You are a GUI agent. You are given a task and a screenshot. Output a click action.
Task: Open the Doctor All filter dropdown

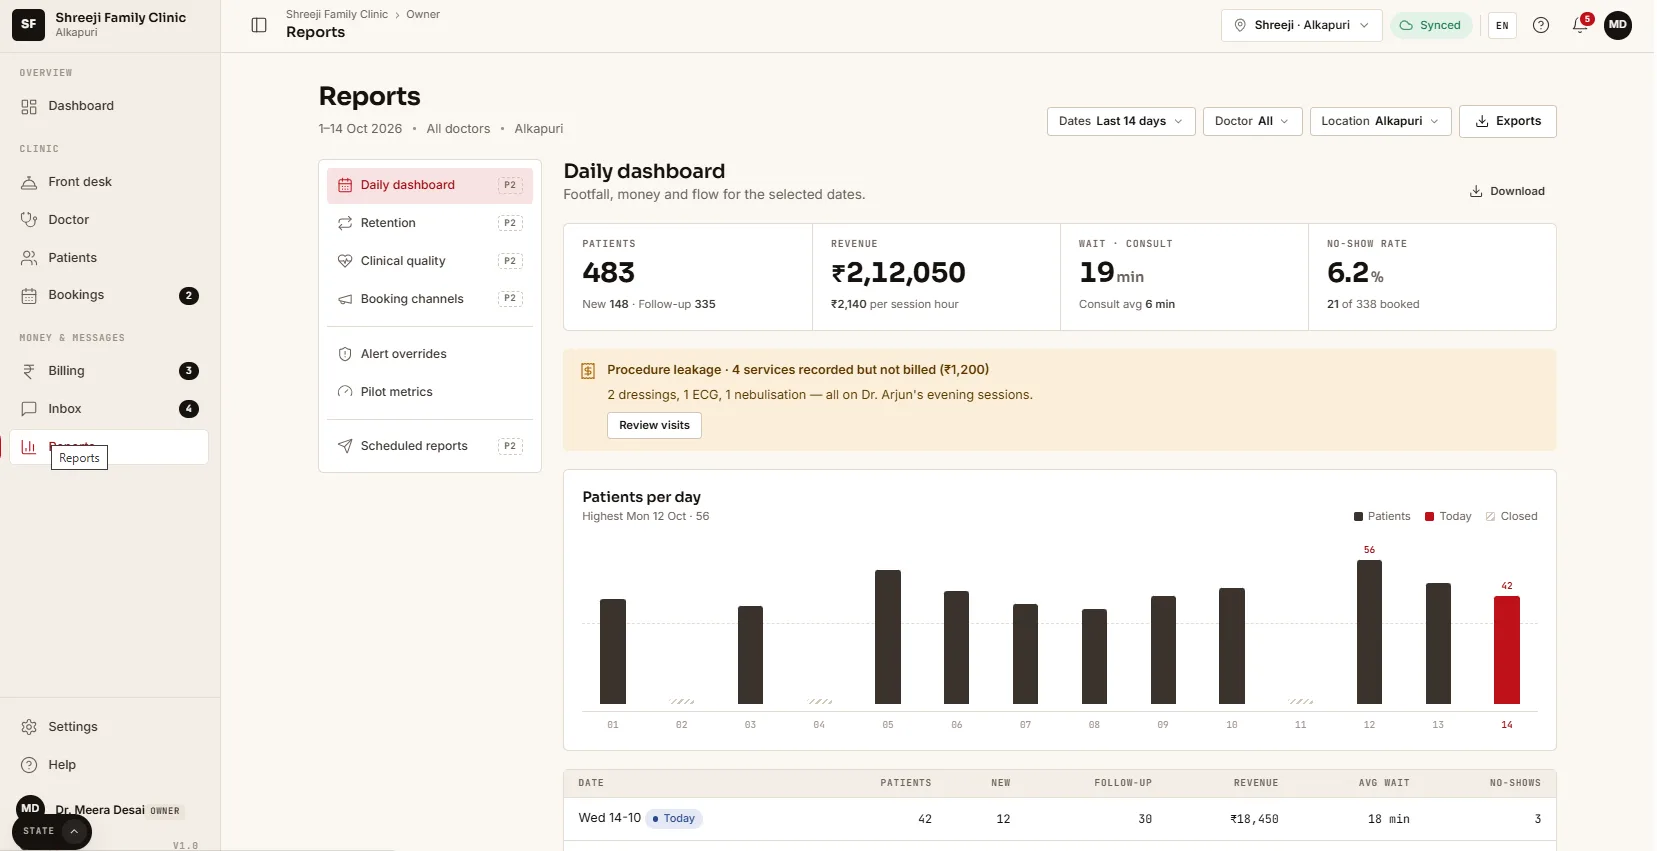pos(1252,121)
